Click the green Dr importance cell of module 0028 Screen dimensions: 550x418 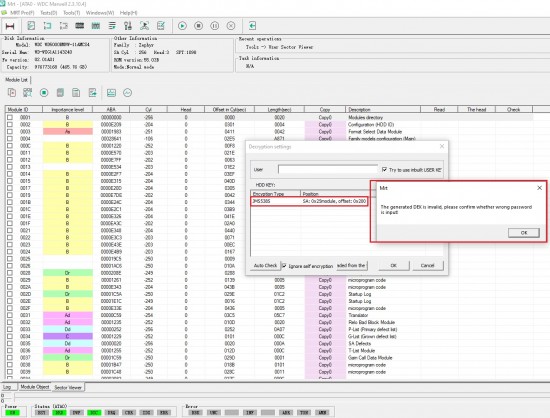(x=68, y=273)
